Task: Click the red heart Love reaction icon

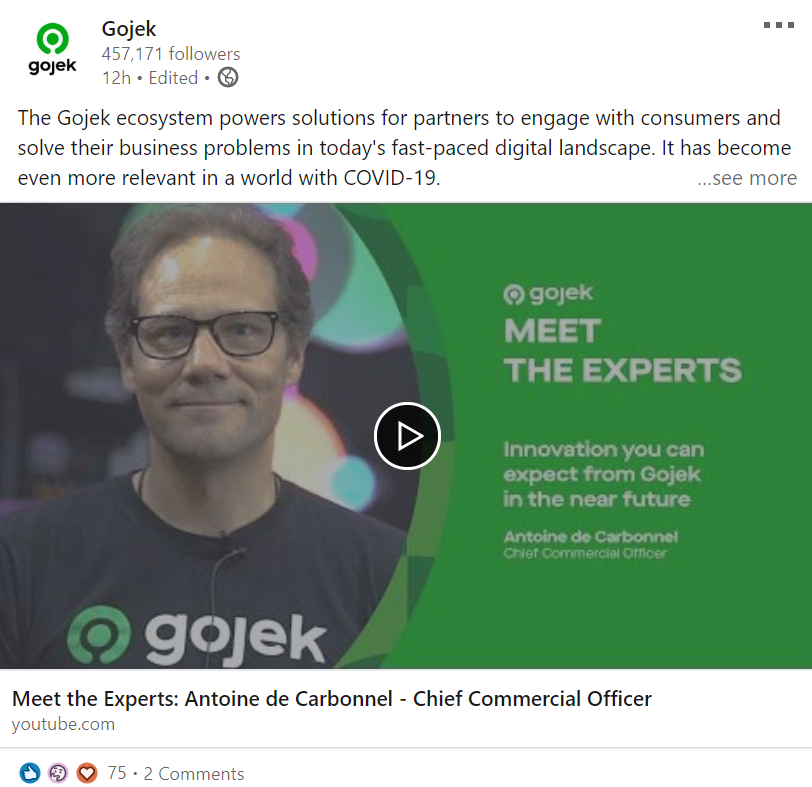Action: pyautogui.click(x=86, y=773)
